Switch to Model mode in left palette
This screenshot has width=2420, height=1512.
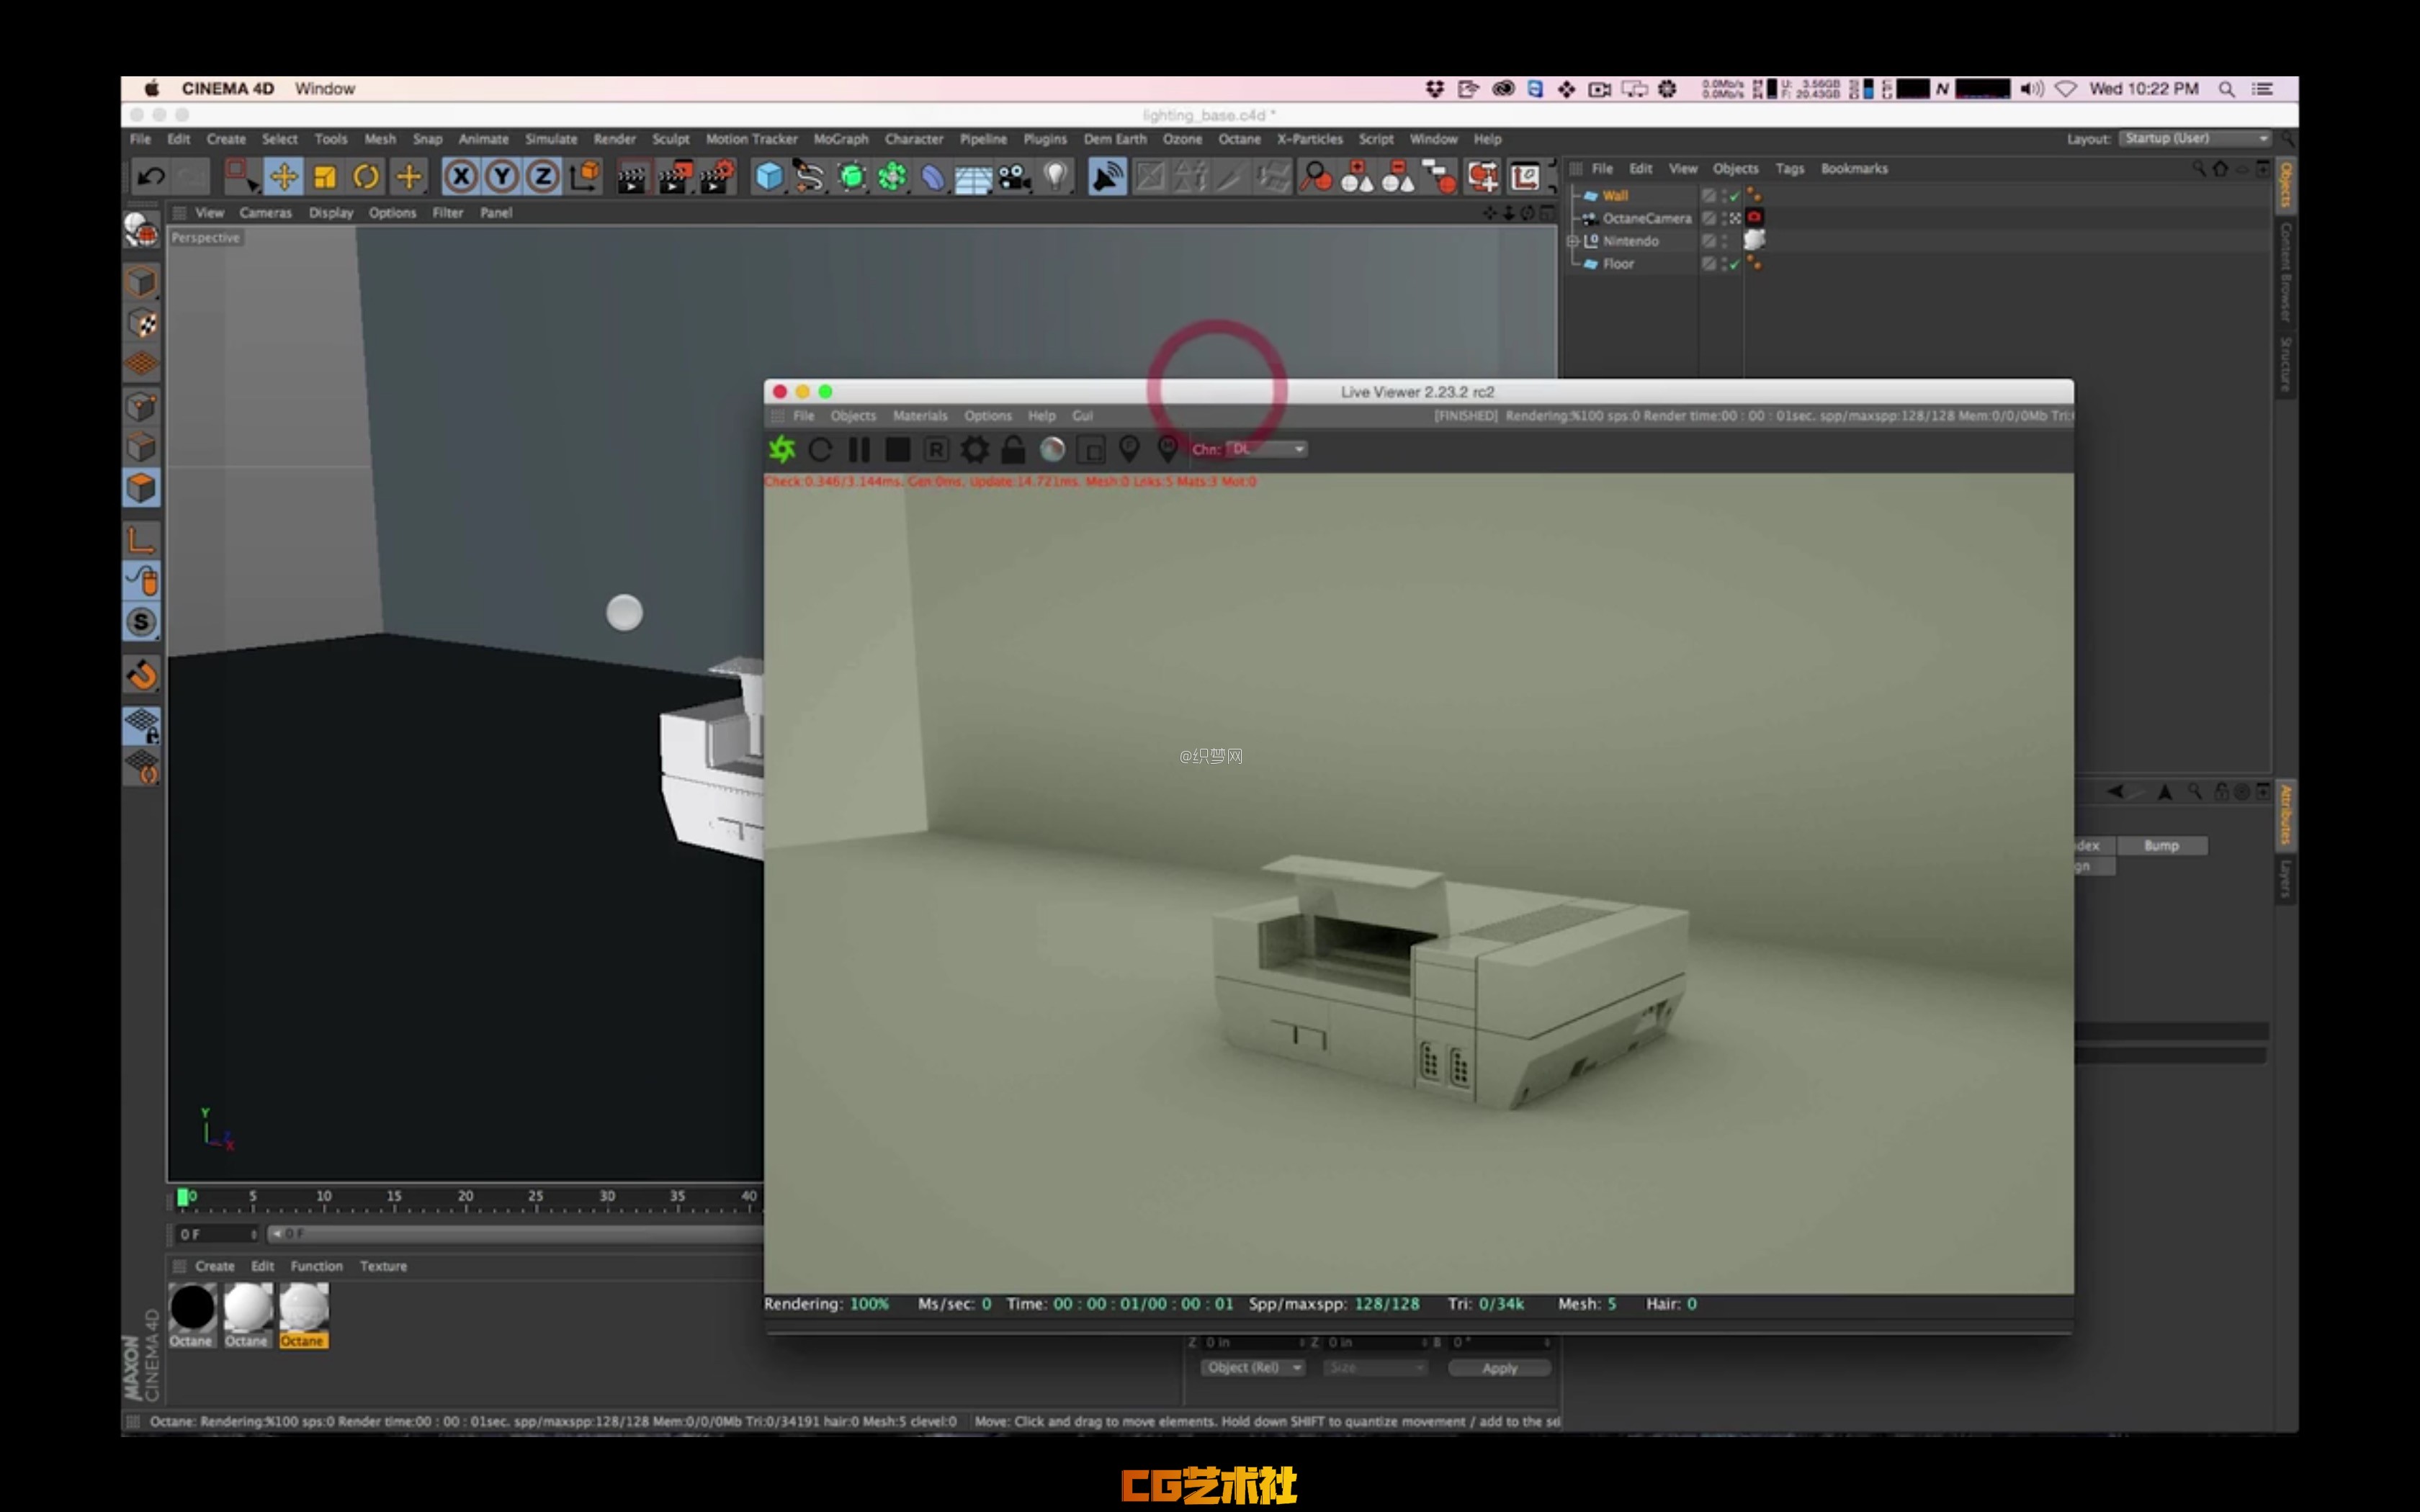141,282
